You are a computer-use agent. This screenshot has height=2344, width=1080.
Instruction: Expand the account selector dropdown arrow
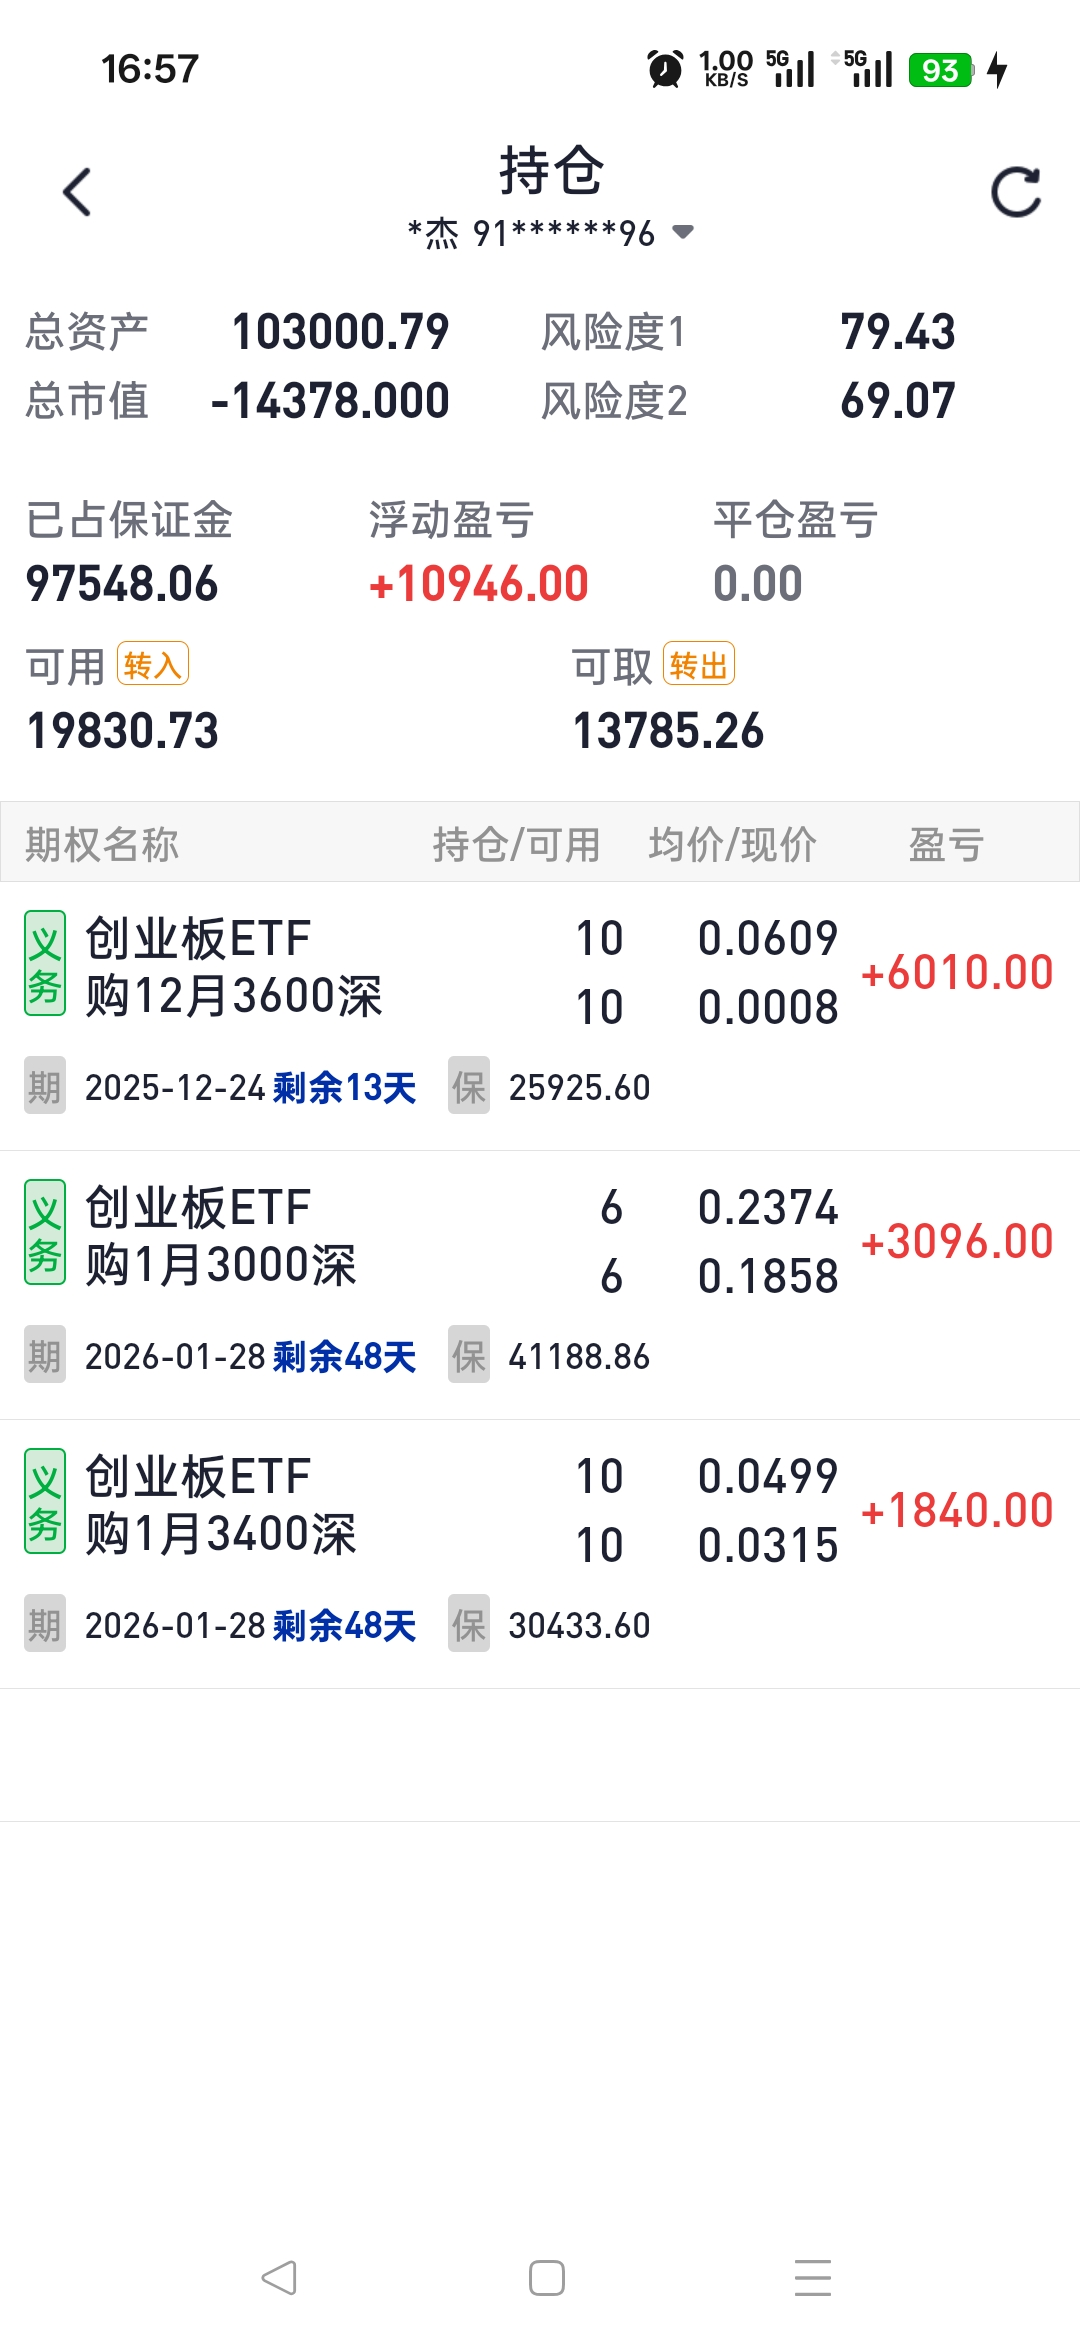[x=683, y=232]
